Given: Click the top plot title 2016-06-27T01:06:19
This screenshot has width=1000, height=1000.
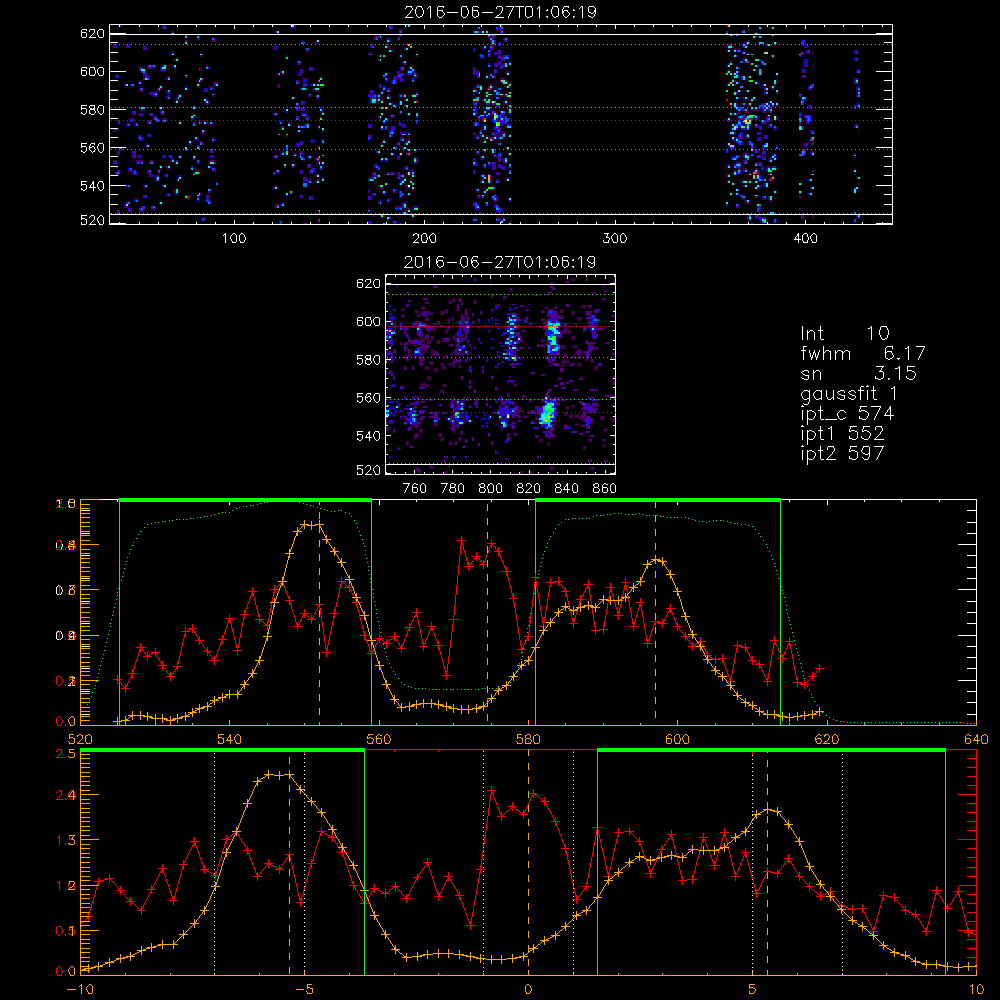Looking at the screenshot, I should (500, 12).
